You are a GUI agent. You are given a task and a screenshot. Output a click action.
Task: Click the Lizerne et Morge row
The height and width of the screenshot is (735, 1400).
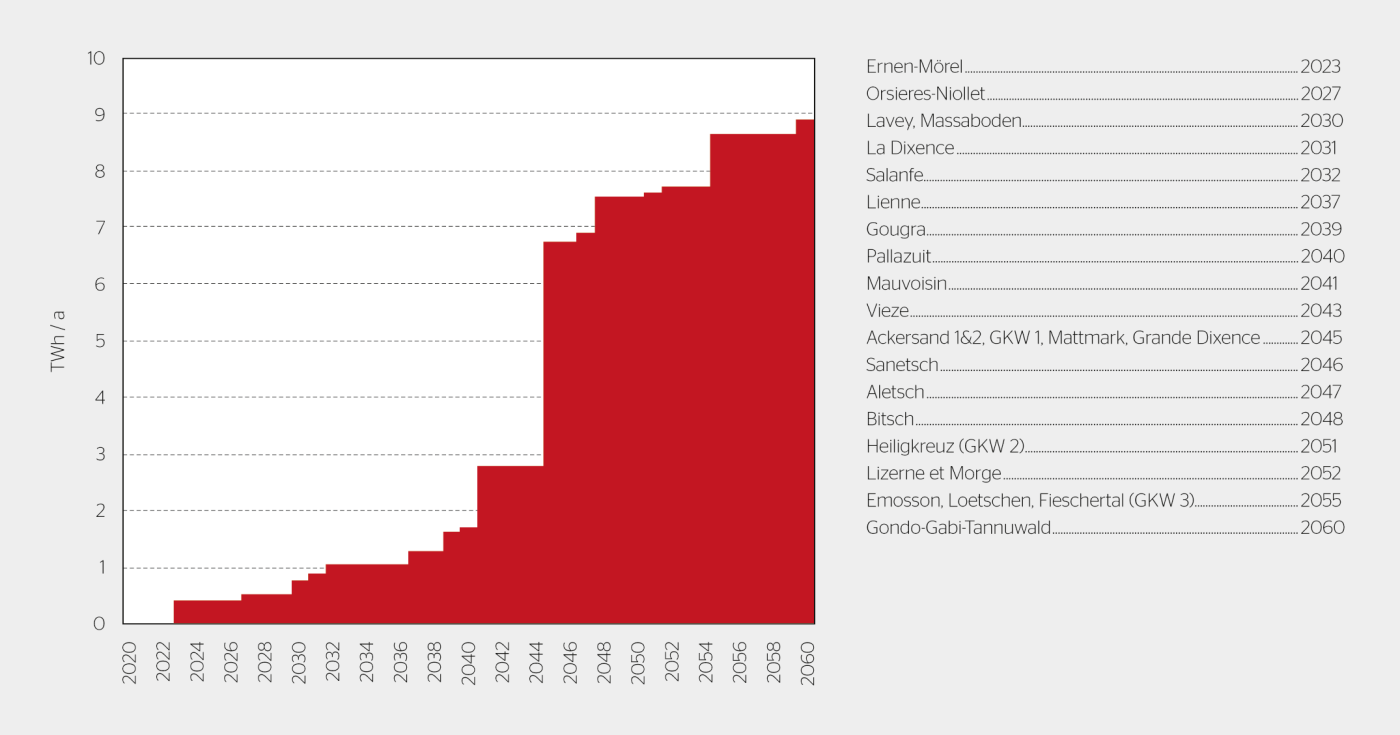(x=1103, y=473)
